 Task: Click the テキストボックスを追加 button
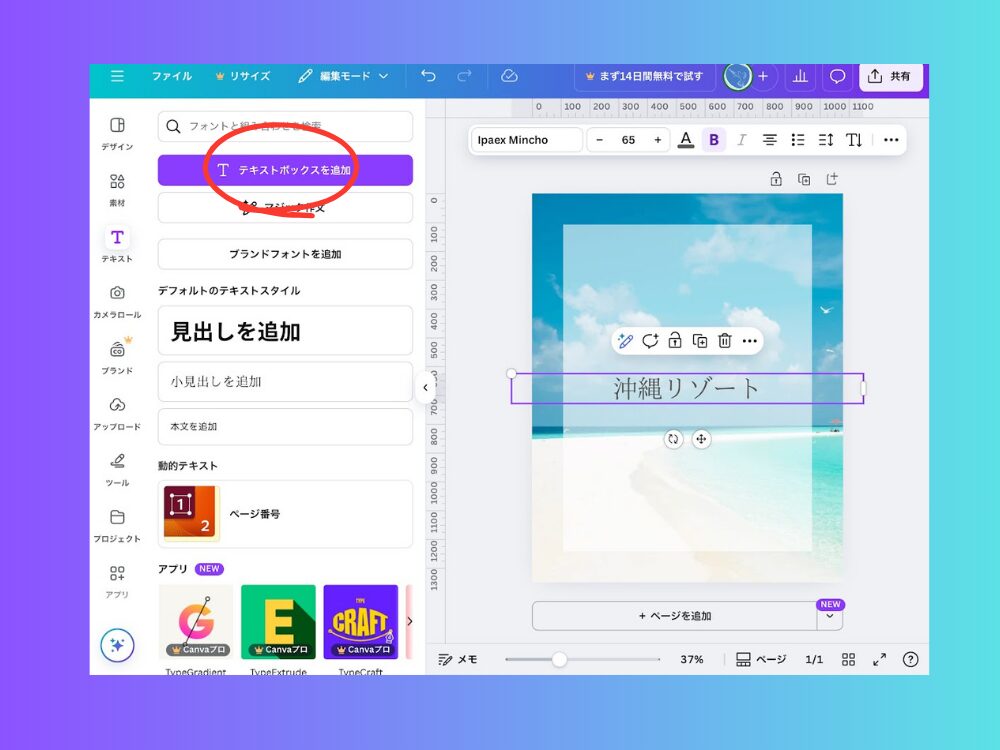(284, 170)
